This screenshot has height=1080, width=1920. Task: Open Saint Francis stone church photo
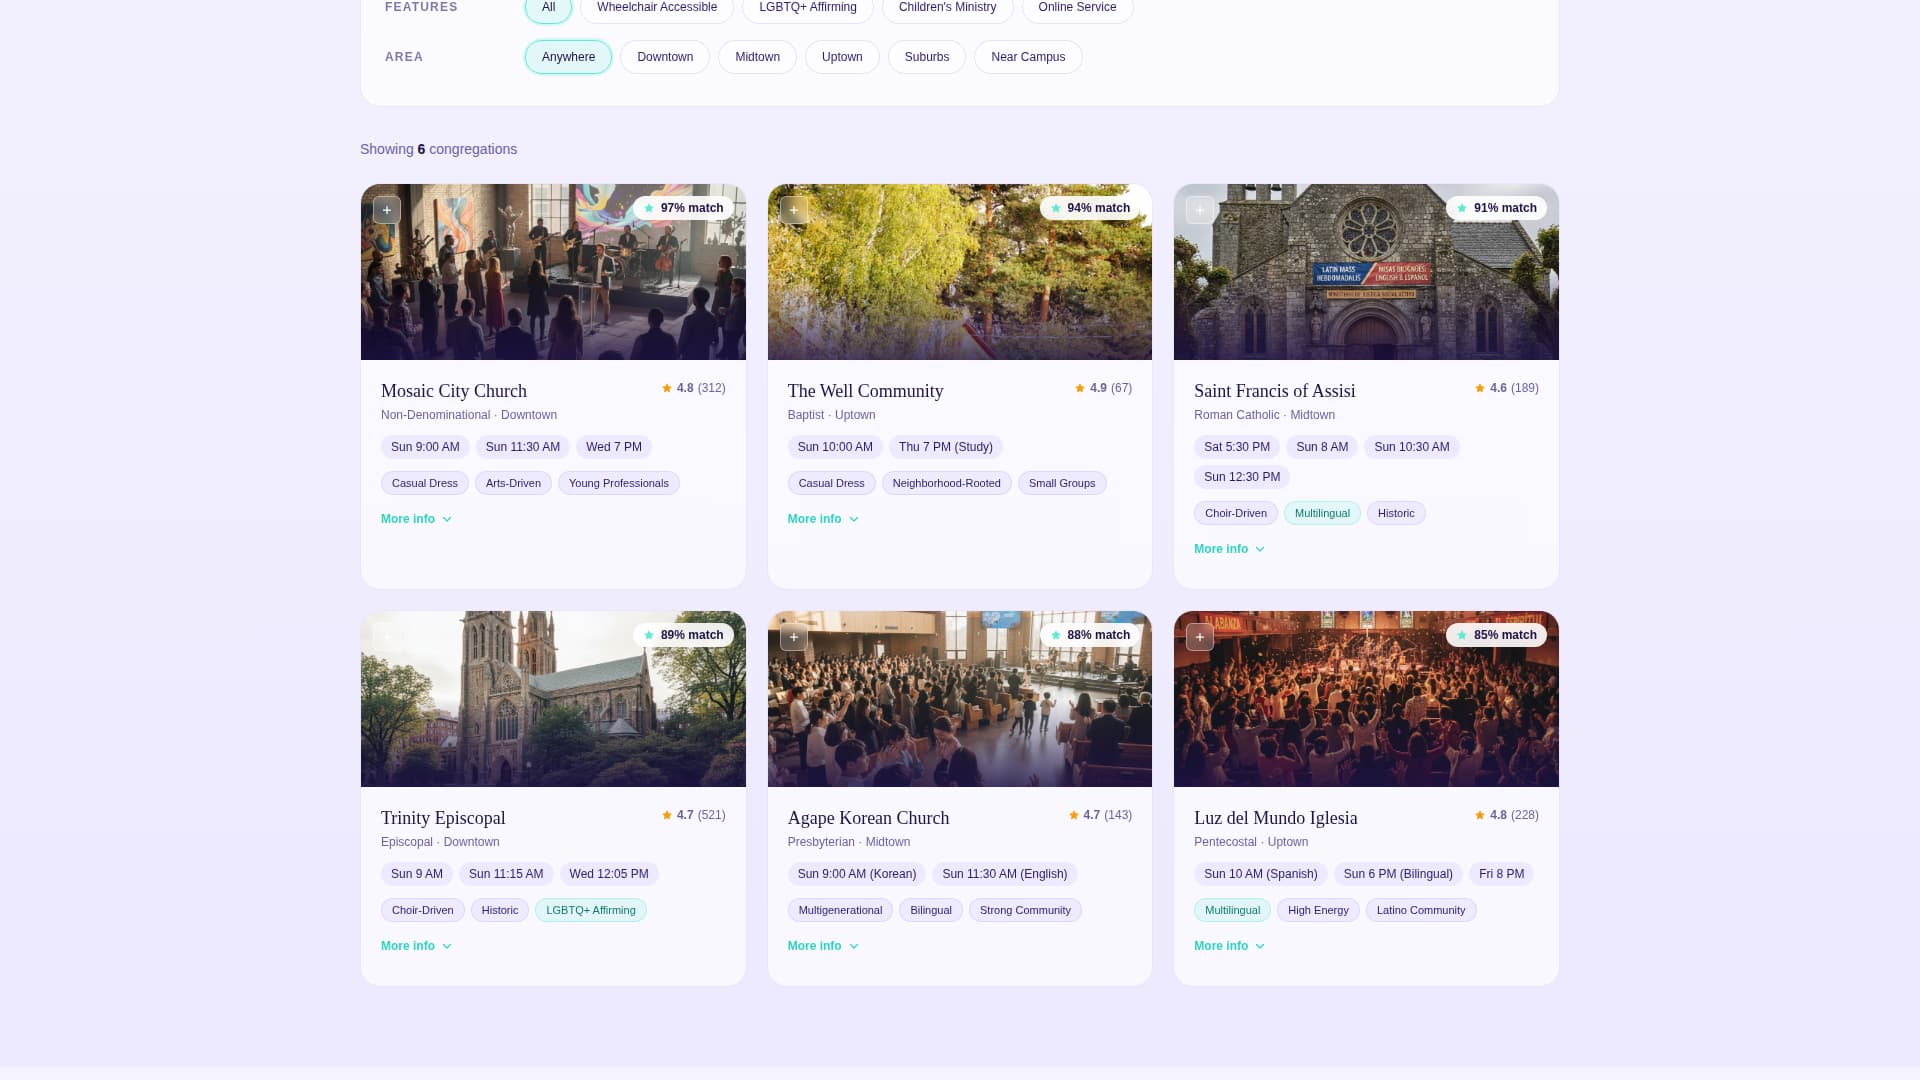[1366, 272]
